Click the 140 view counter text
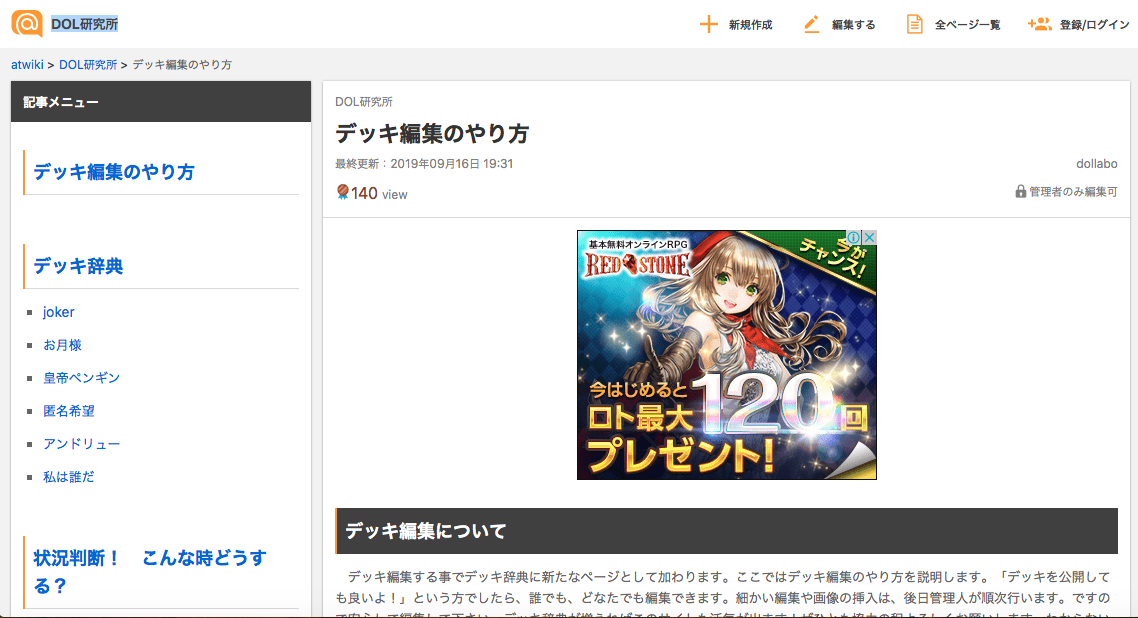1138x618 pixels. tap(379, 194)
